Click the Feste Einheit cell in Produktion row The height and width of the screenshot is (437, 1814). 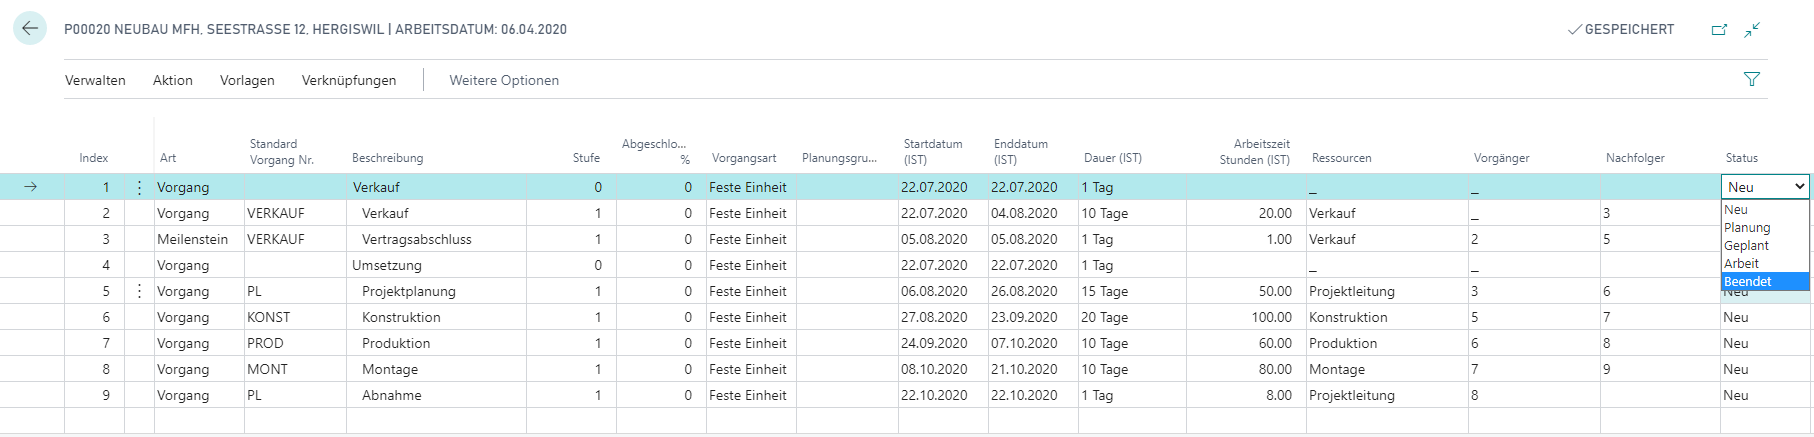751,343
